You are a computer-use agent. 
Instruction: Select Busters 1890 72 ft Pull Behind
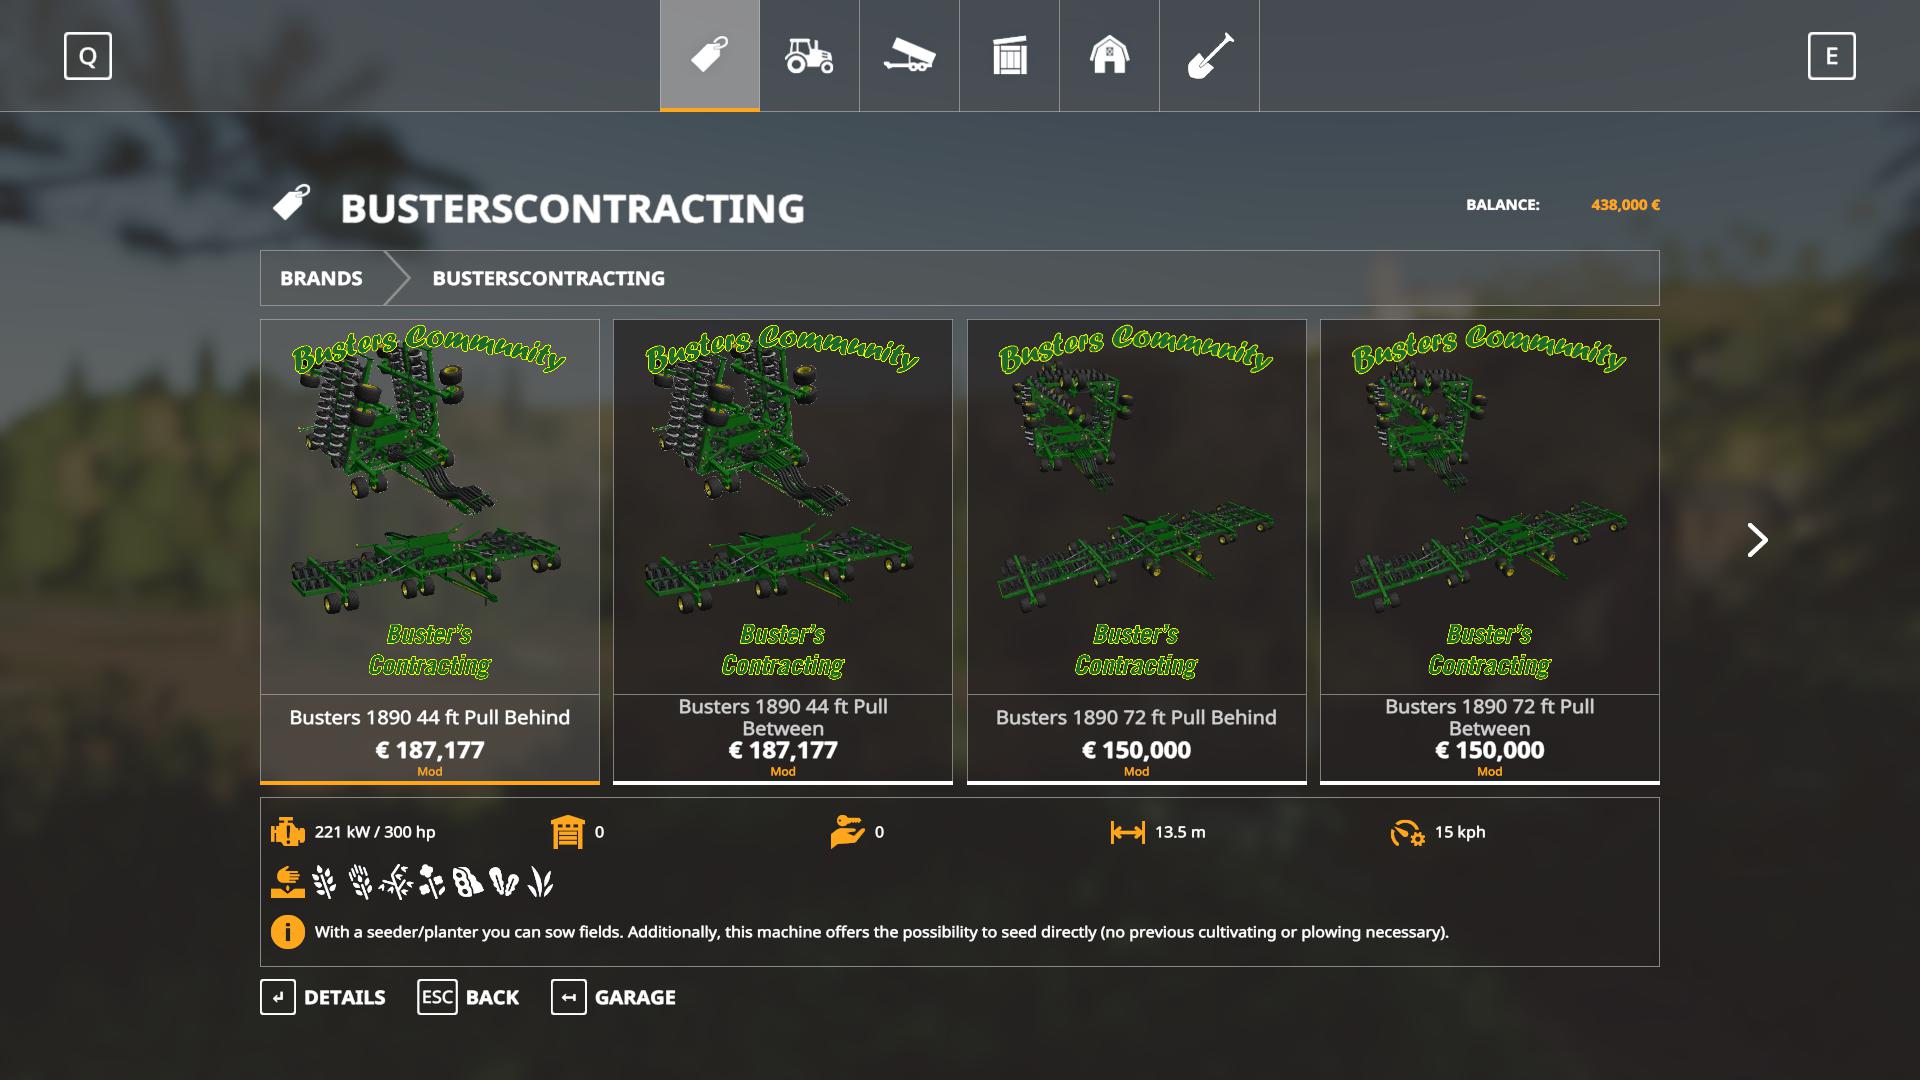(x=1137, y=551)
